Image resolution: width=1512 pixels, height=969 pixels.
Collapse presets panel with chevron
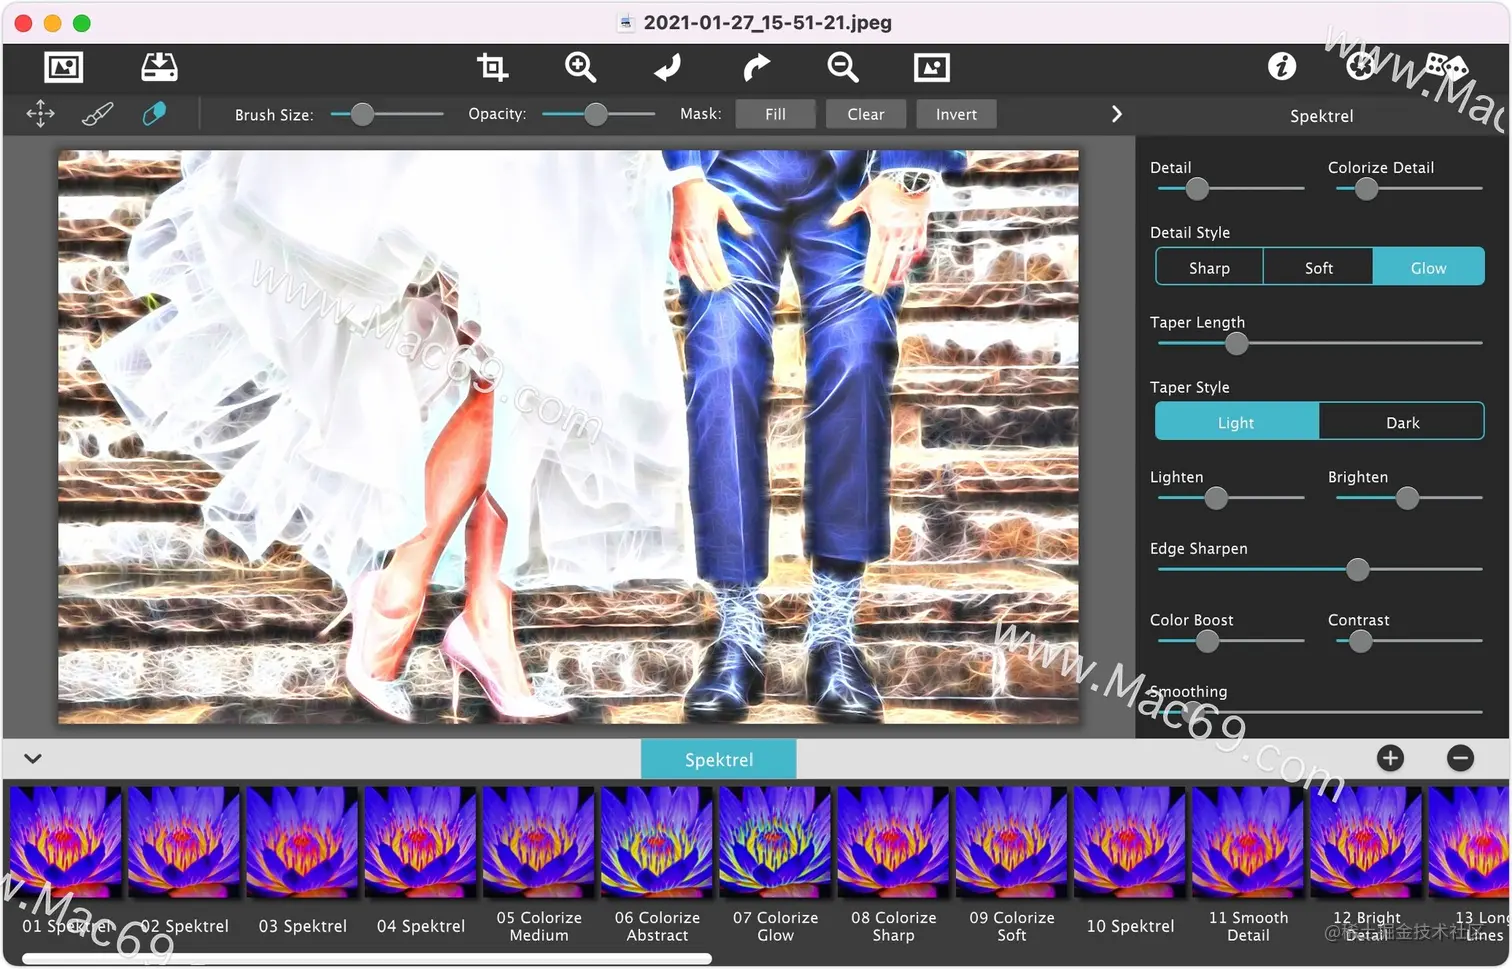coord(33,758)
